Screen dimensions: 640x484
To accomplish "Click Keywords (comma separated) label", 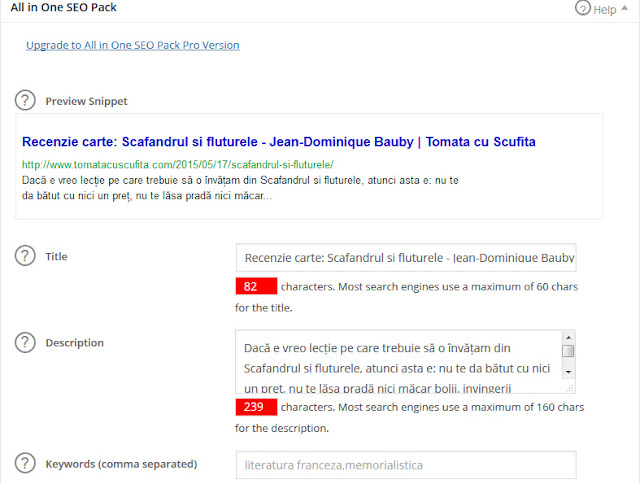I will [121, 464].
